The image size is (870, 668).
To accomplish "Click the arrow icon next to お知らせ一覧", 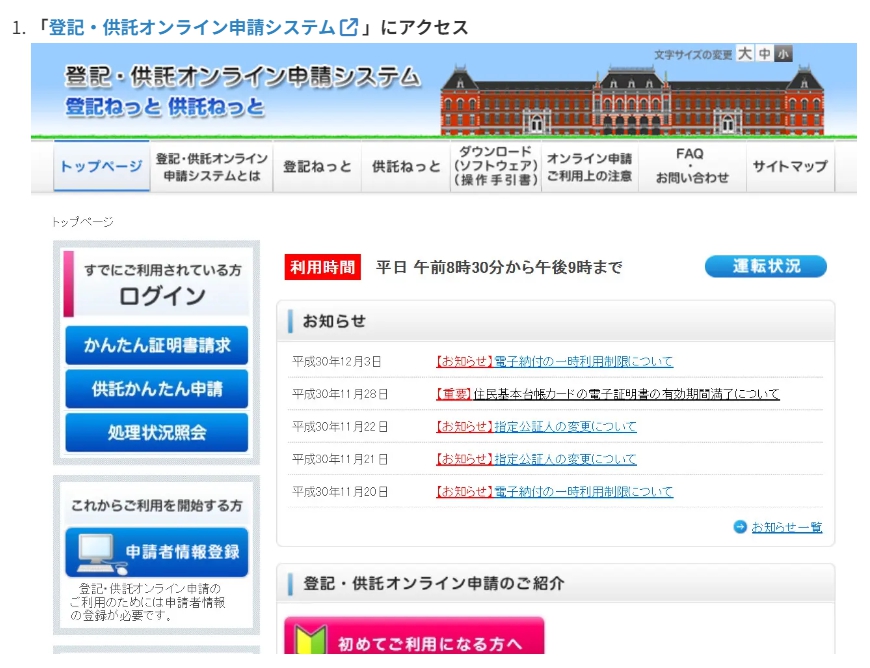I will pyautogui.click(x=740, y=527).
